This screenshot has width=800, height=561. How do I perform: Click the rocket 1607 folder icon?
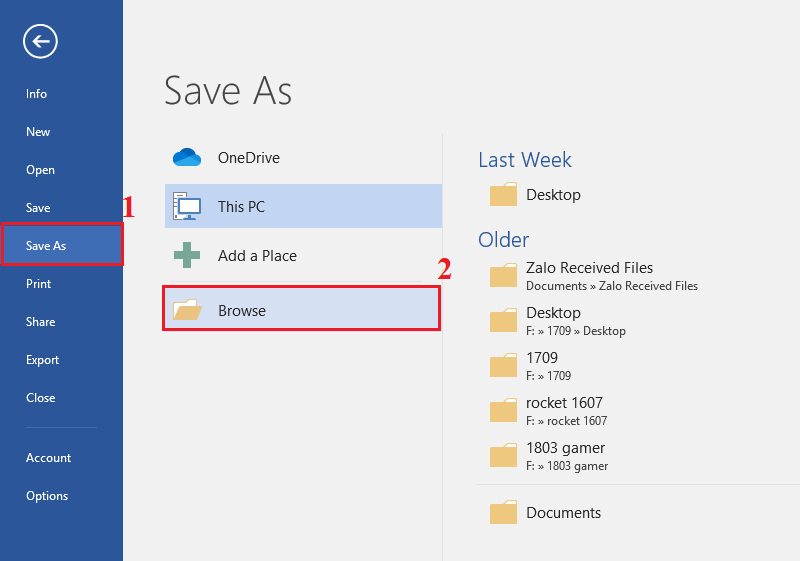(x=504, y=411)
